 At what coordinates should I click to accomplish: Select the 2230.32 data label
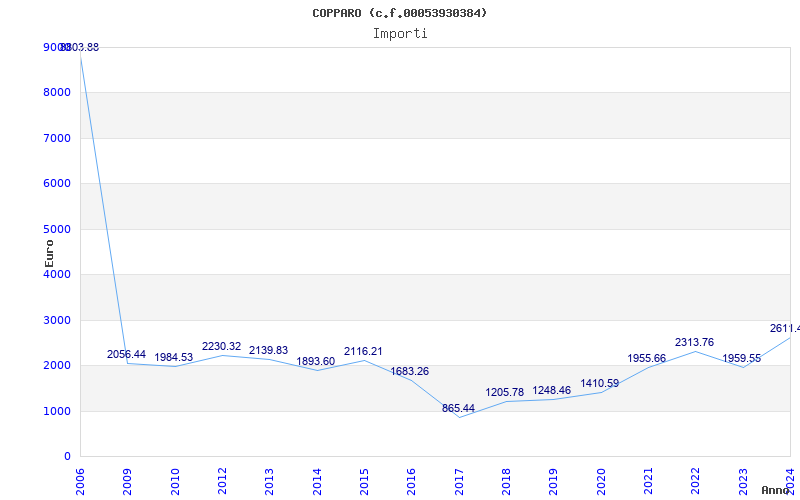click(221, 346)
